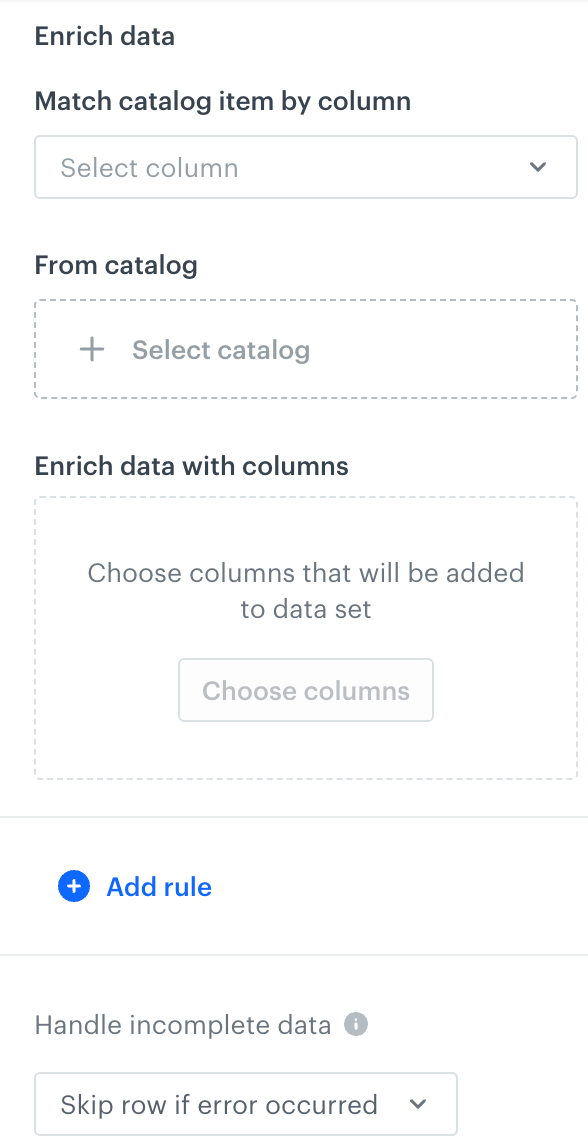
Task: Click the dashed Select catalog area
Action: pyautogui.click(x=305, y=349)
